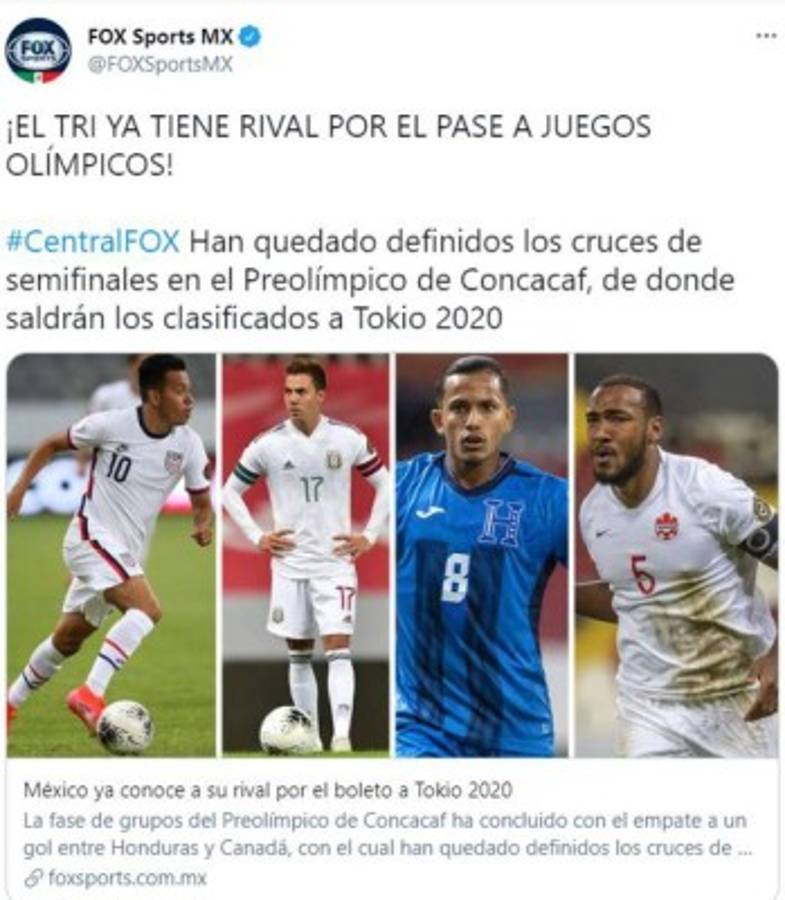Open the @FOXSportsMX handle link
This screenshot has width=785, height=900.
click(x=160, y=64)
